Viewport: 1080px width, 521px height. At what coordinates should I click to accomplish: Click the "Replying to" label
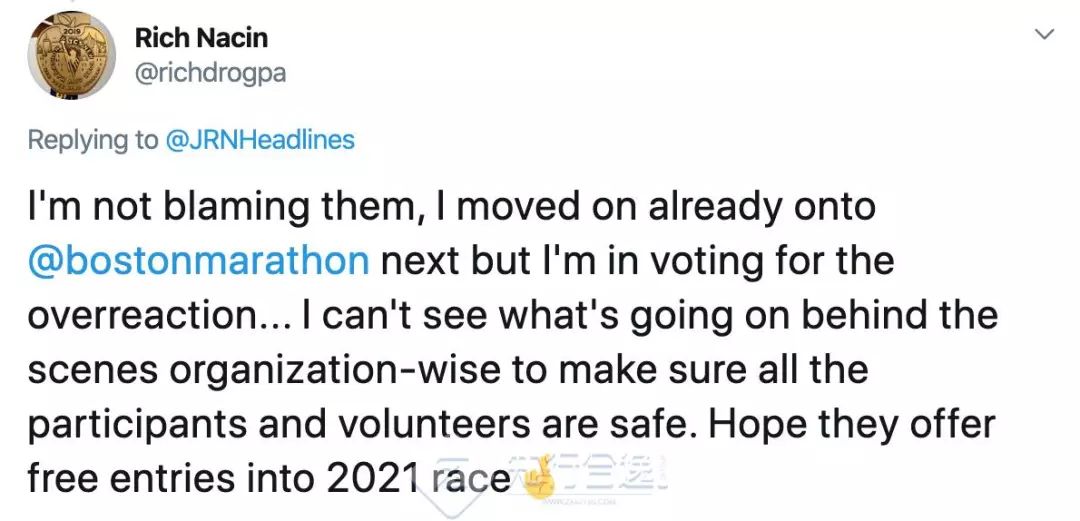click(92, 140)
